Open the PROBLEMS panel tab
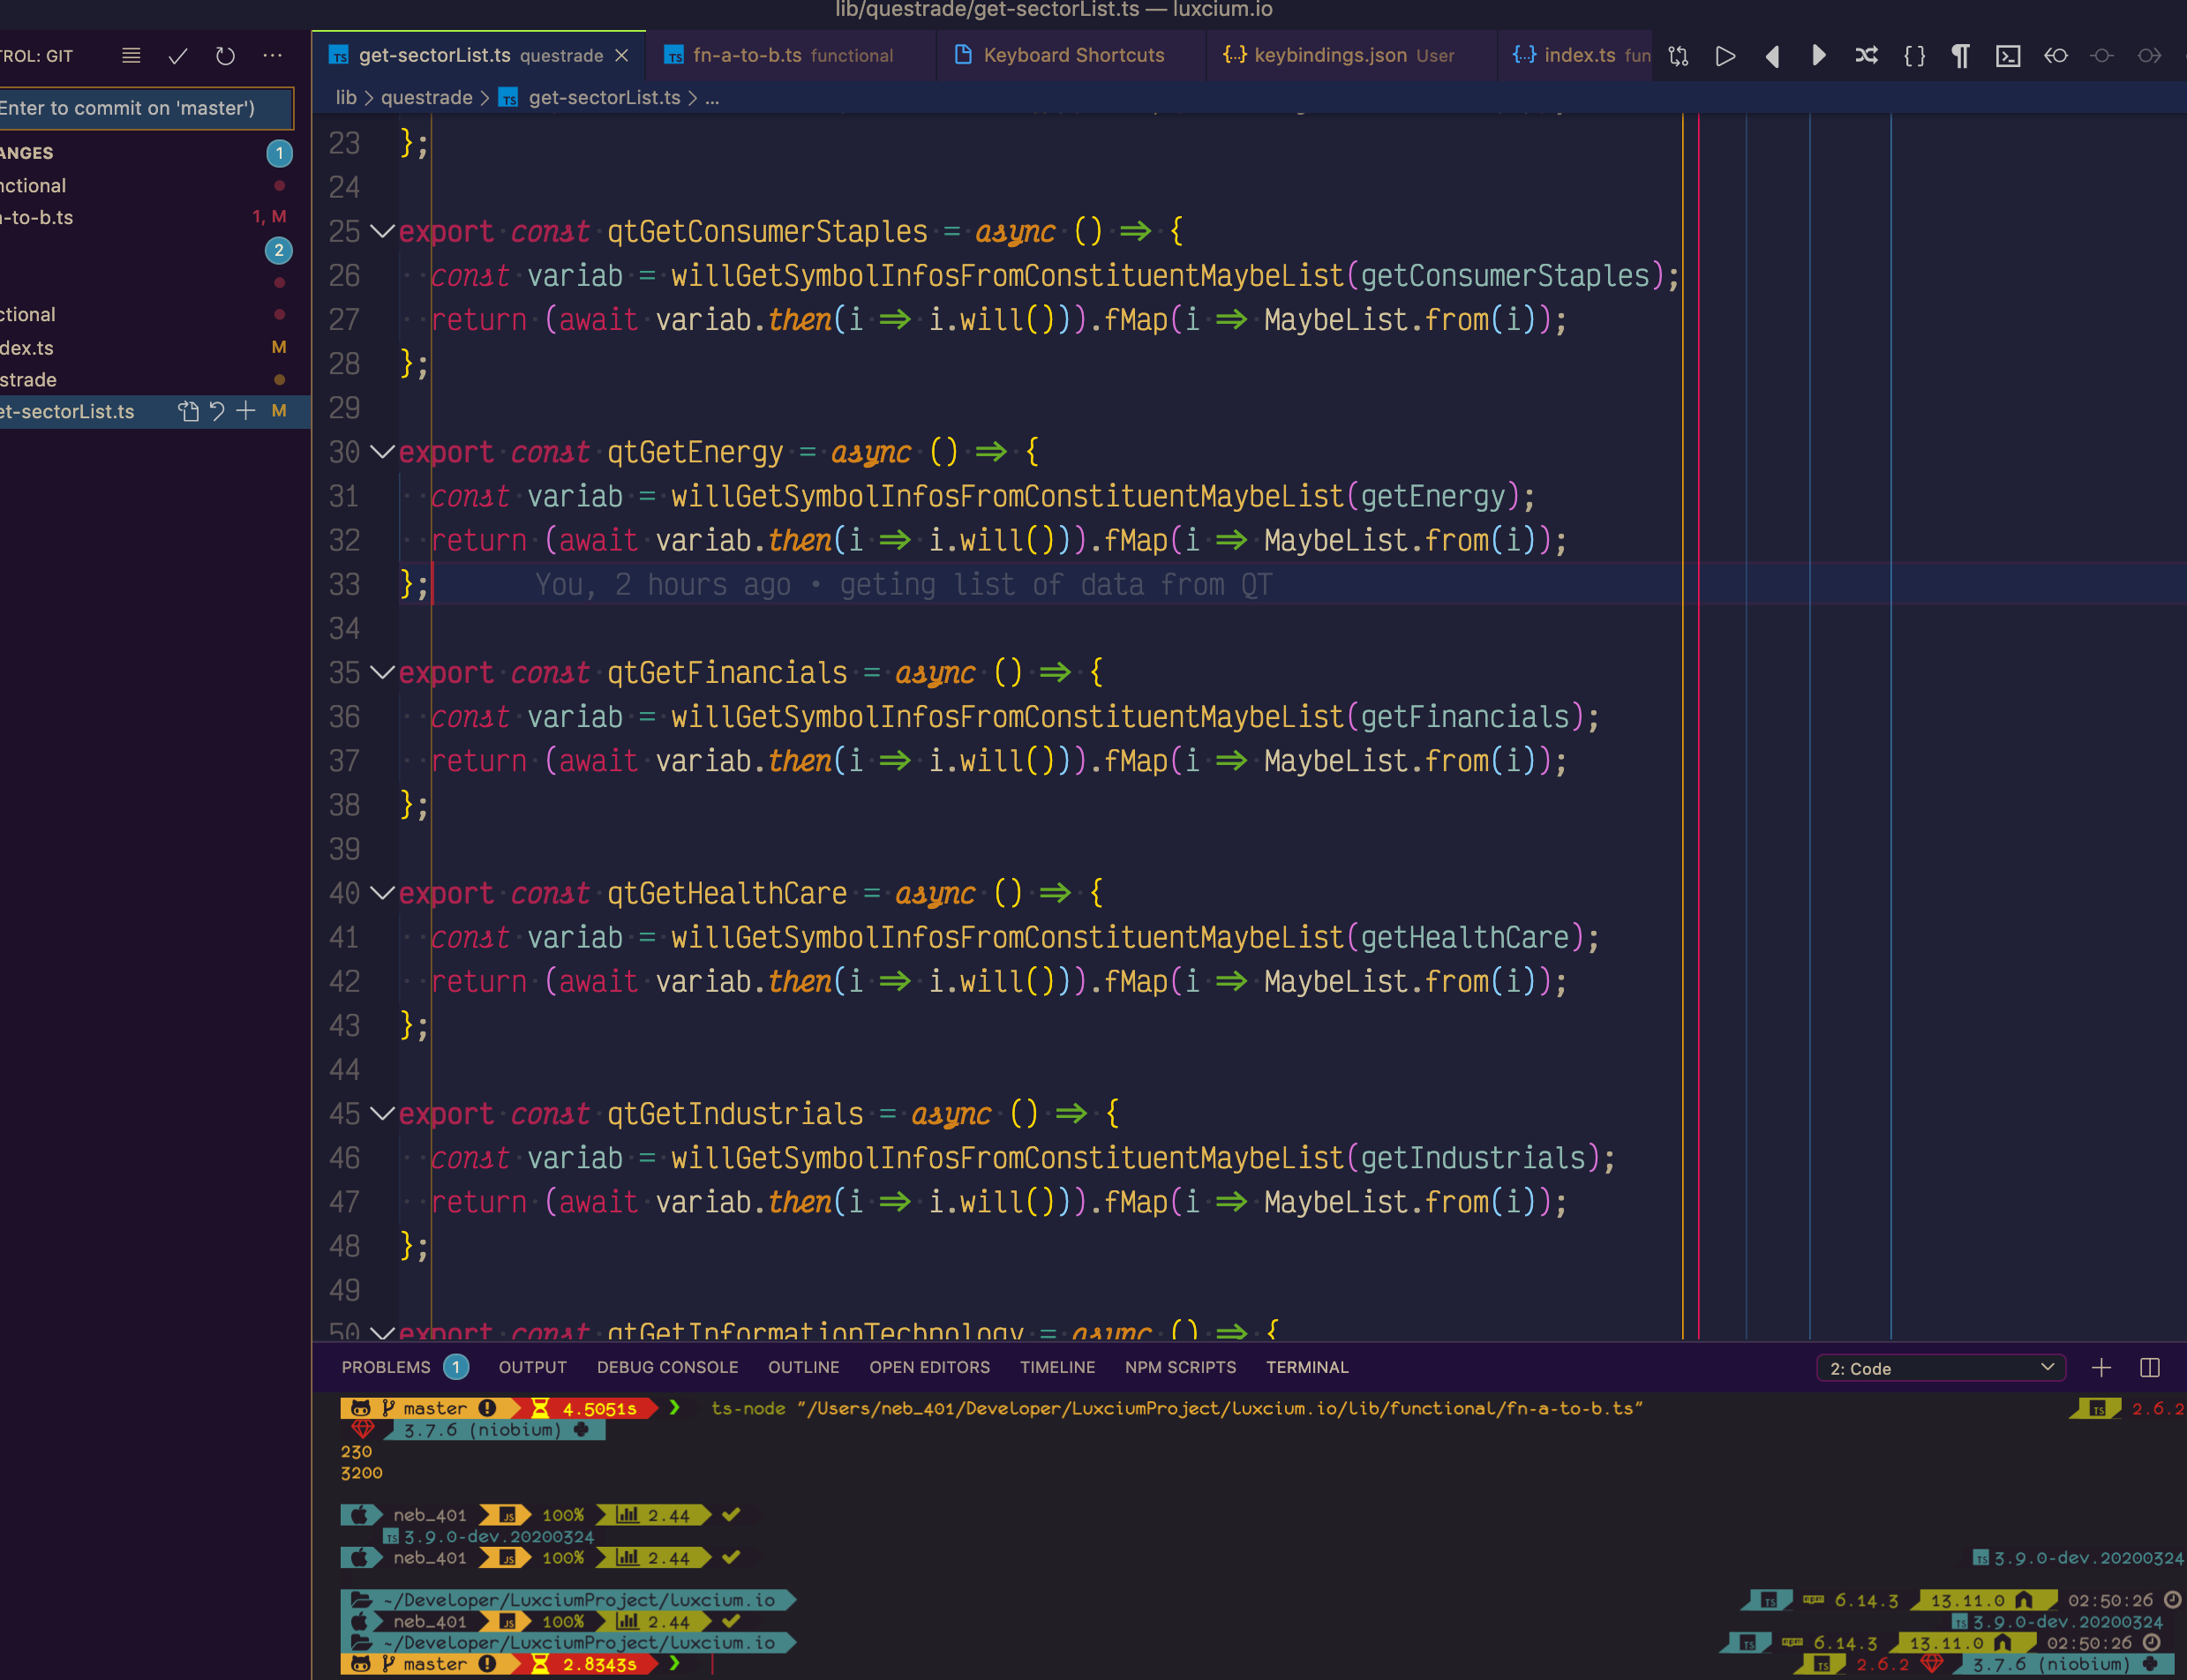This screenshot has width=2187, height=1680. click(386, 1367)
